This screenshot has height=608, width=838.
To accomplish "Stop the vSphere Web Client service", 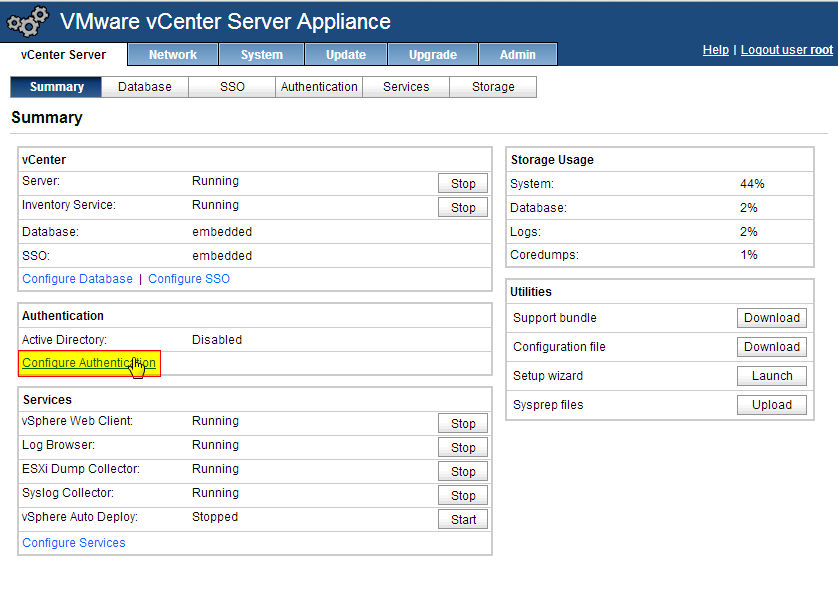I will pyautogui.click(x=463, y=424).
